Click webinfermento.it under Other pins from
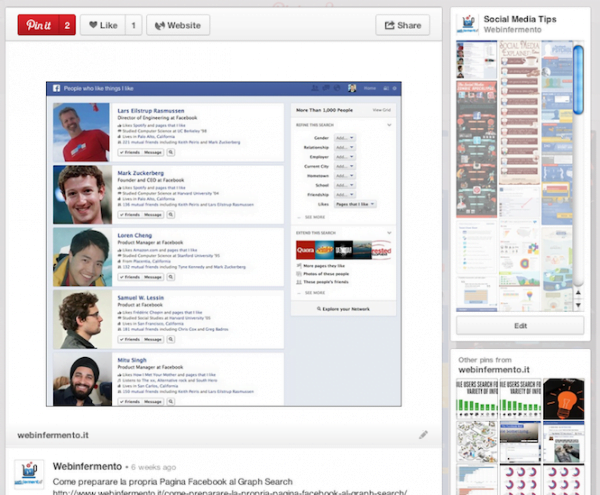The width and height of the screenshot is (600, 495). tap(494, 370)
